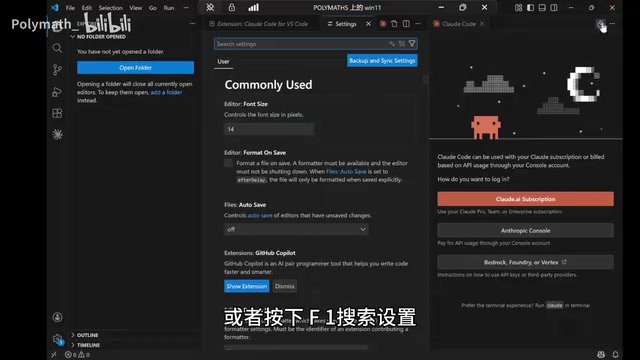This screenshot has width=640, height=360.
Task: Open the Auto Save dropdown showing off
Action: pos(296,229)
